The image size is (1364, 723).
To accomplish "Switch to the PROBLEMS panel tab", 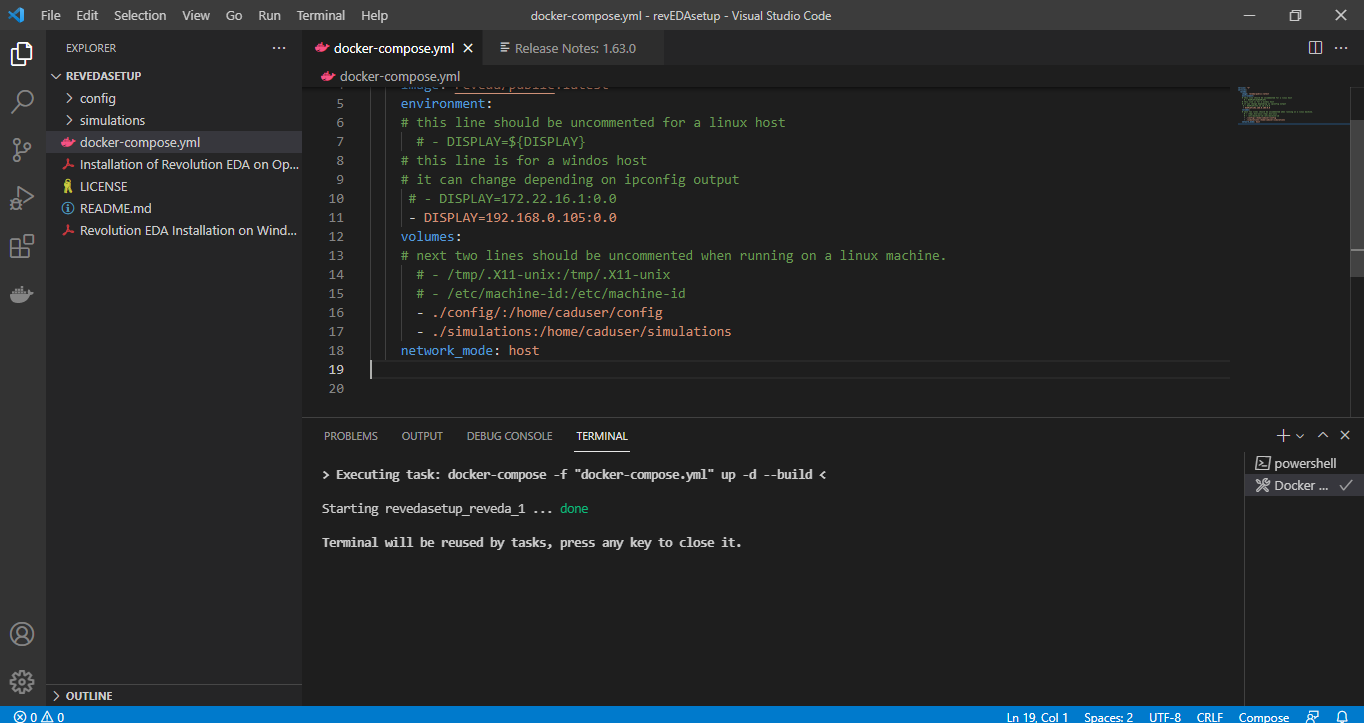I will 350,436.
